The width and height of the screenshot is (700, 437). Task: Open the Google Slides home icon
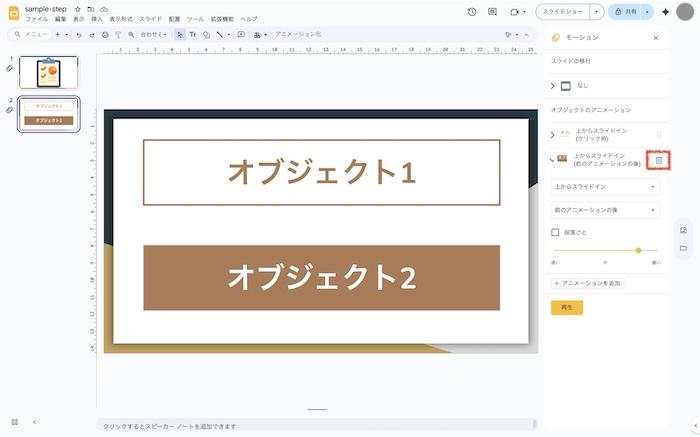[x=14, y=13]
